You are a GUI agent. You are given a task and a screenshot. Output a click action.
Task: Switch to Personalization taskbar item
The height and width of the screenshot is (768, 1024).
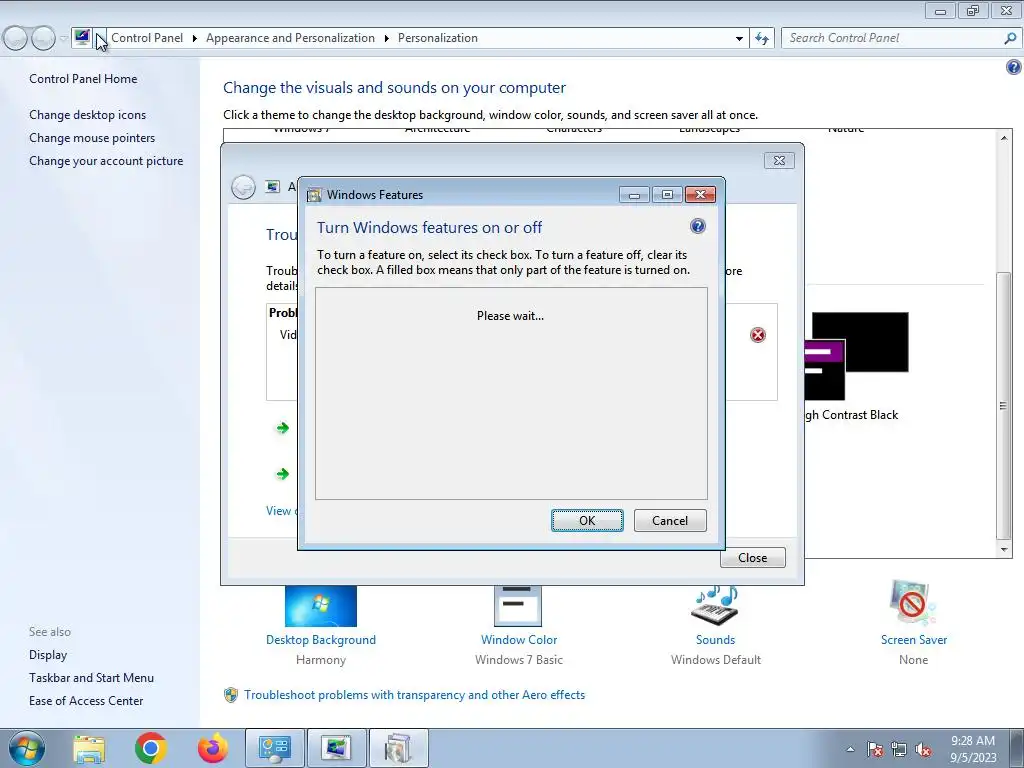point(336,748)
